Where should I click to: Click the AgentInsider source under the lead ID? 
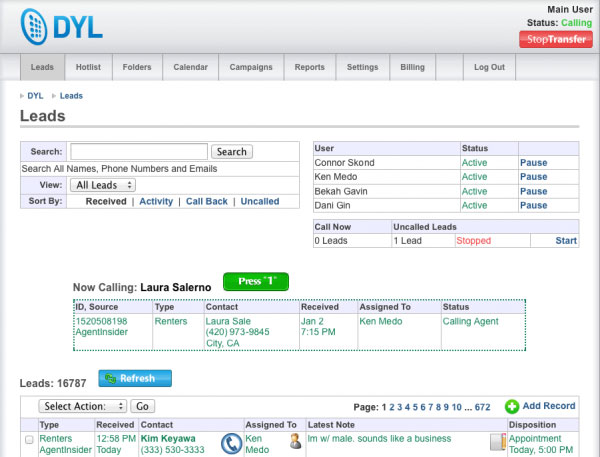click(x=101, y=332)
